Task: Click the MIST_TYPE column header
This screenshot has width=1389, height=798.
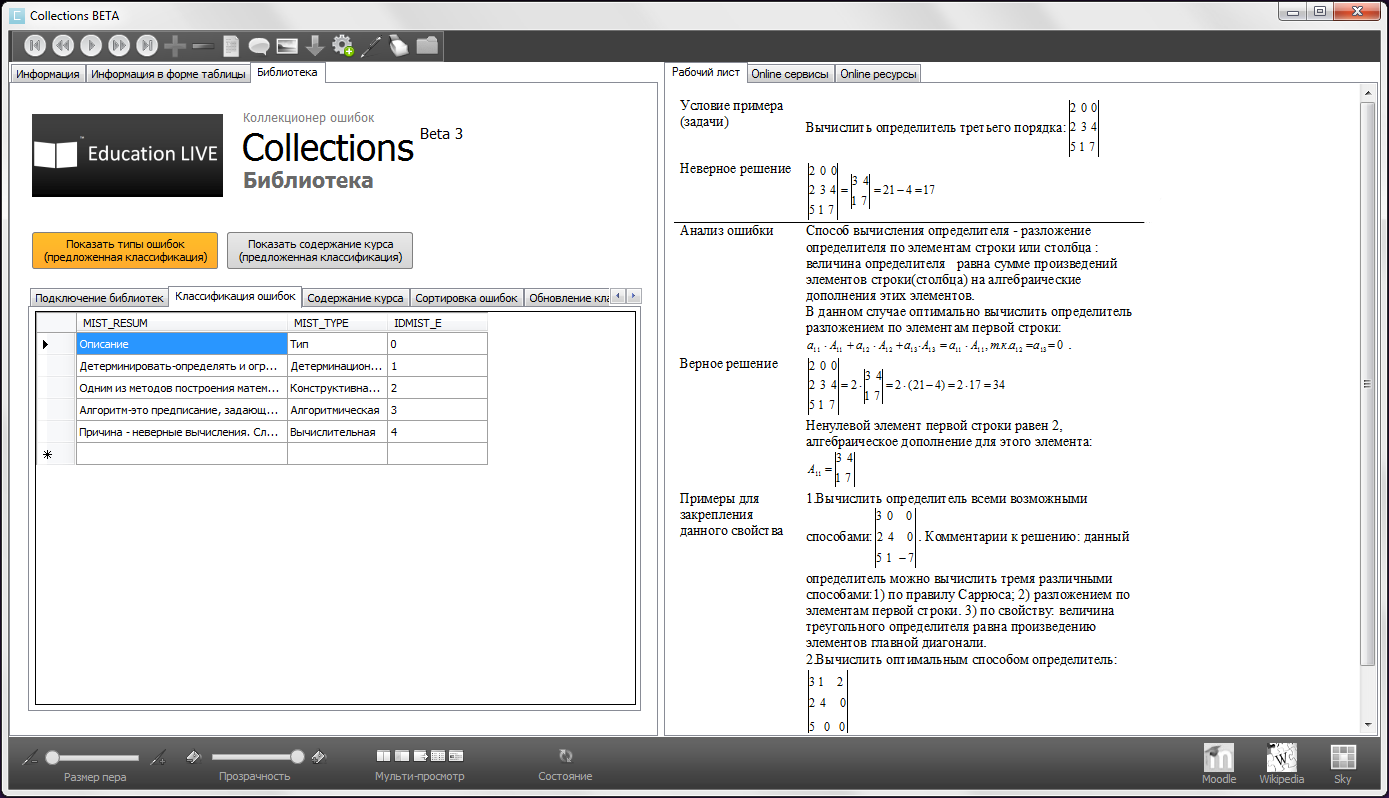Action: 338,322
